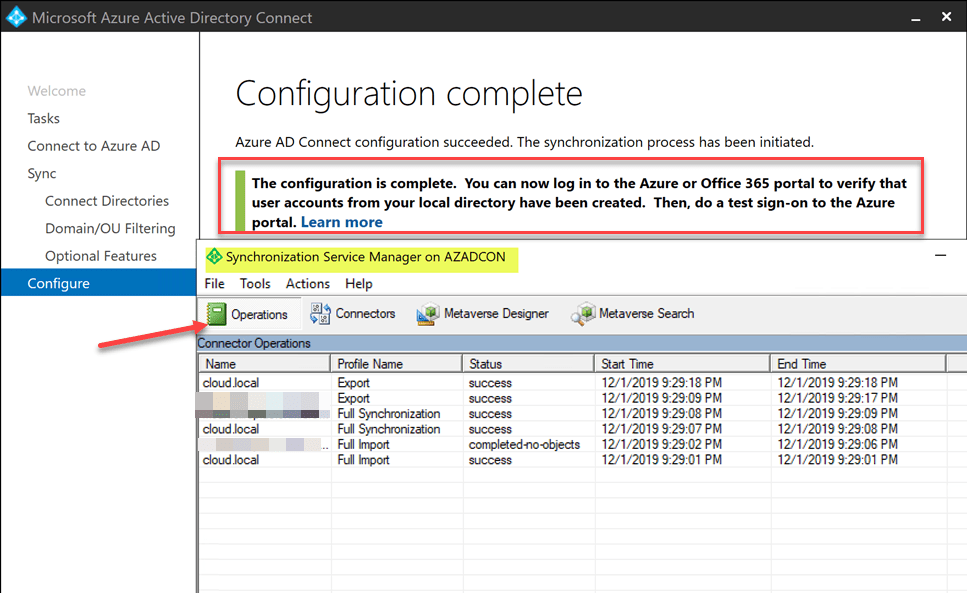The width and height of the screenshot is (967, 593).
Task: Sort by the End Time column header
Action: pyautogui.click(x=858, y=364)
